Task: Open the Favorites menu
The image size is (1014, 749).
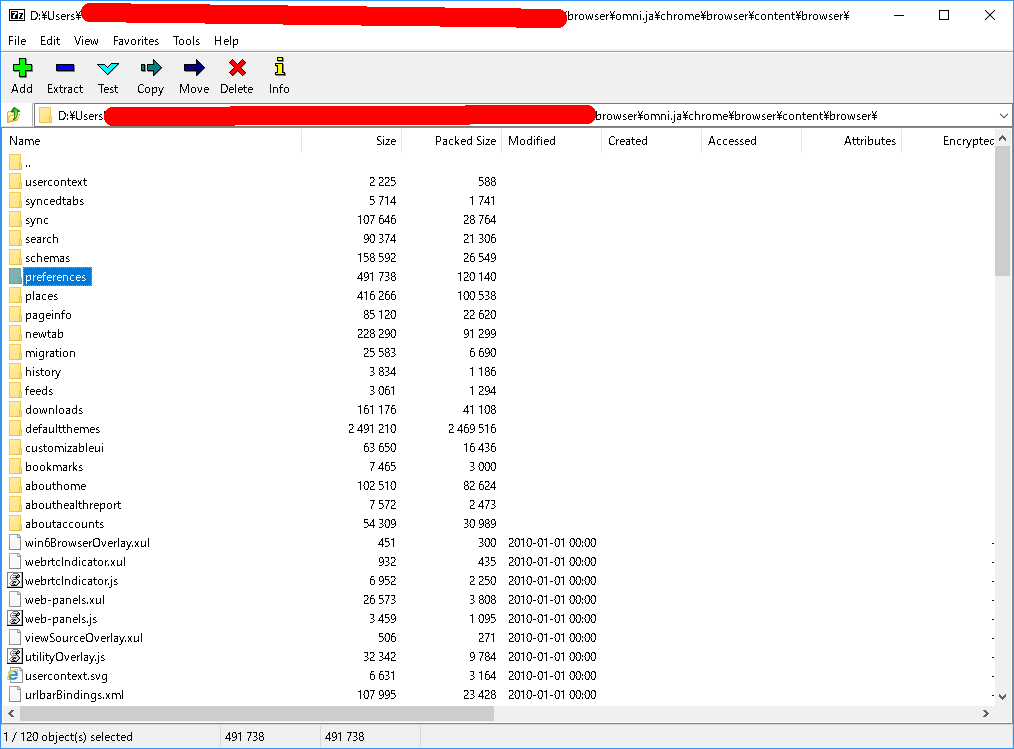Action: [x=136, y=41]
